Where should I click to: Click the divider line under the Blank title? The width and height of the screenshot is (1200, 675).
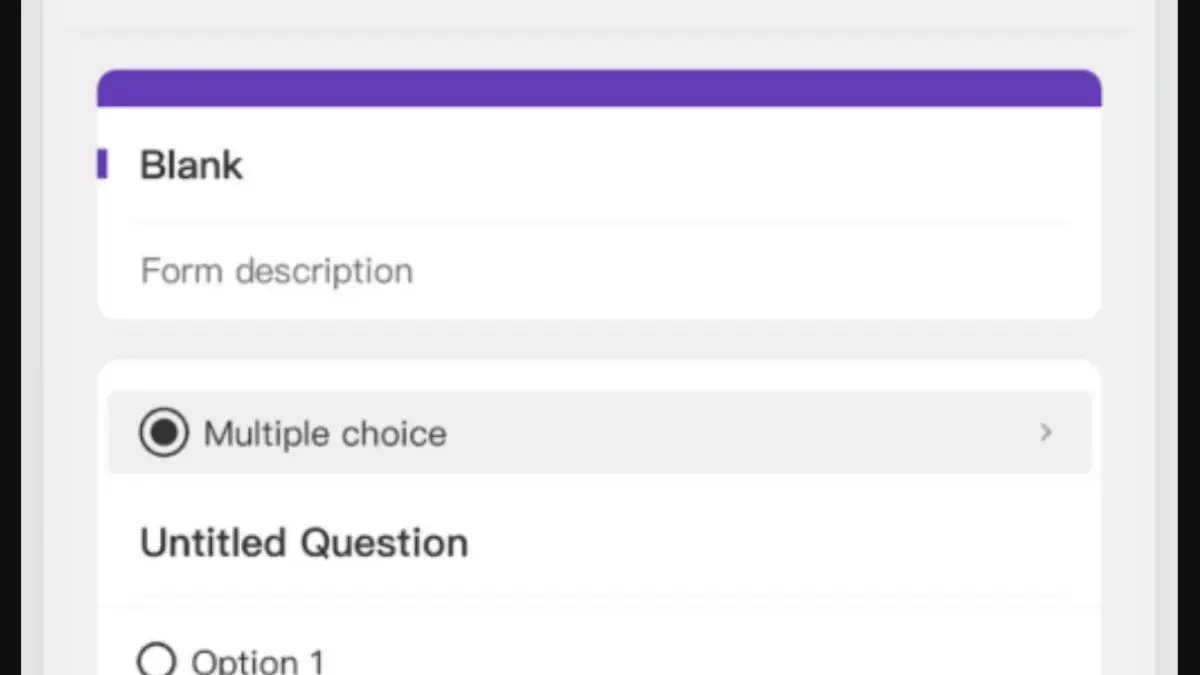pyautogui.click(x=598, y=221)
